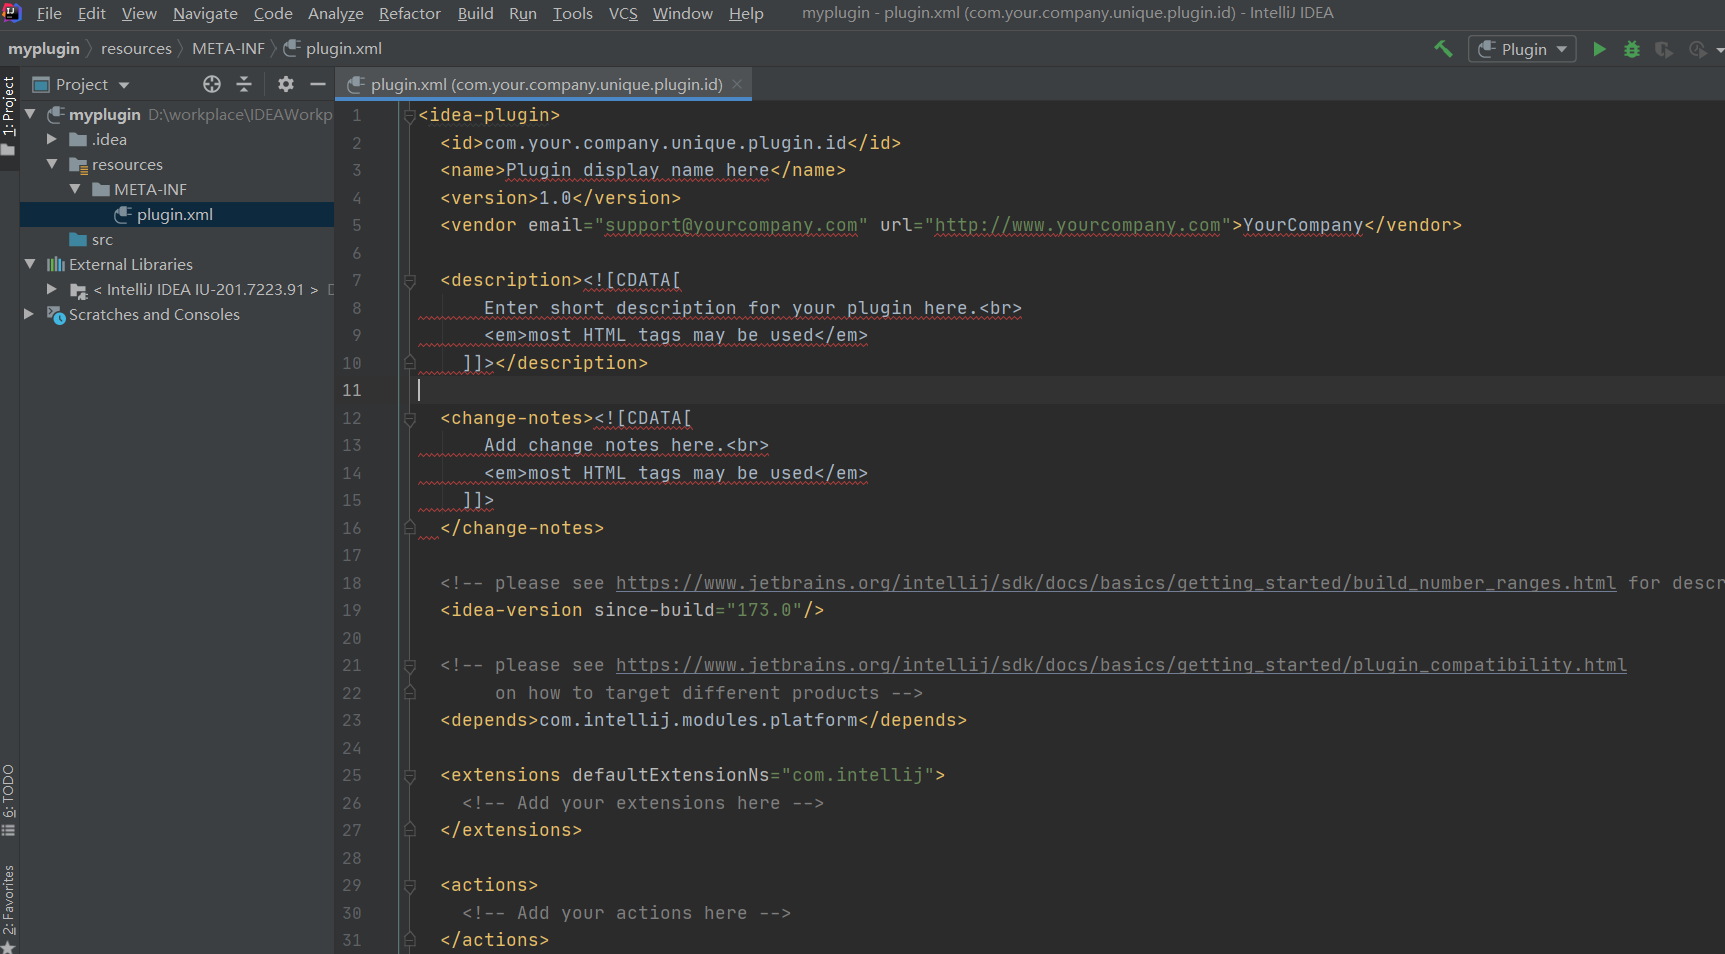Viewport: 1725px width, 954px height.
Task: Select the resources folder row
Action: tap(177, 164)
